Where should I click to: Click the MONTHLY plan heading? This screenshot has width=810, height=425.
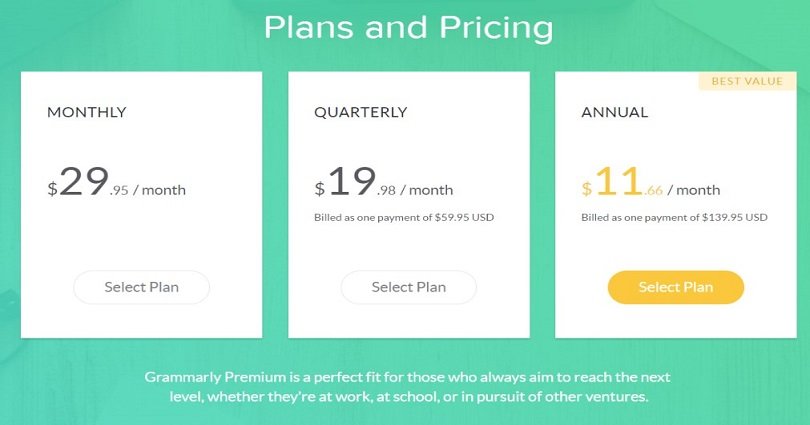pyautogui.click(x=87, y=112)
